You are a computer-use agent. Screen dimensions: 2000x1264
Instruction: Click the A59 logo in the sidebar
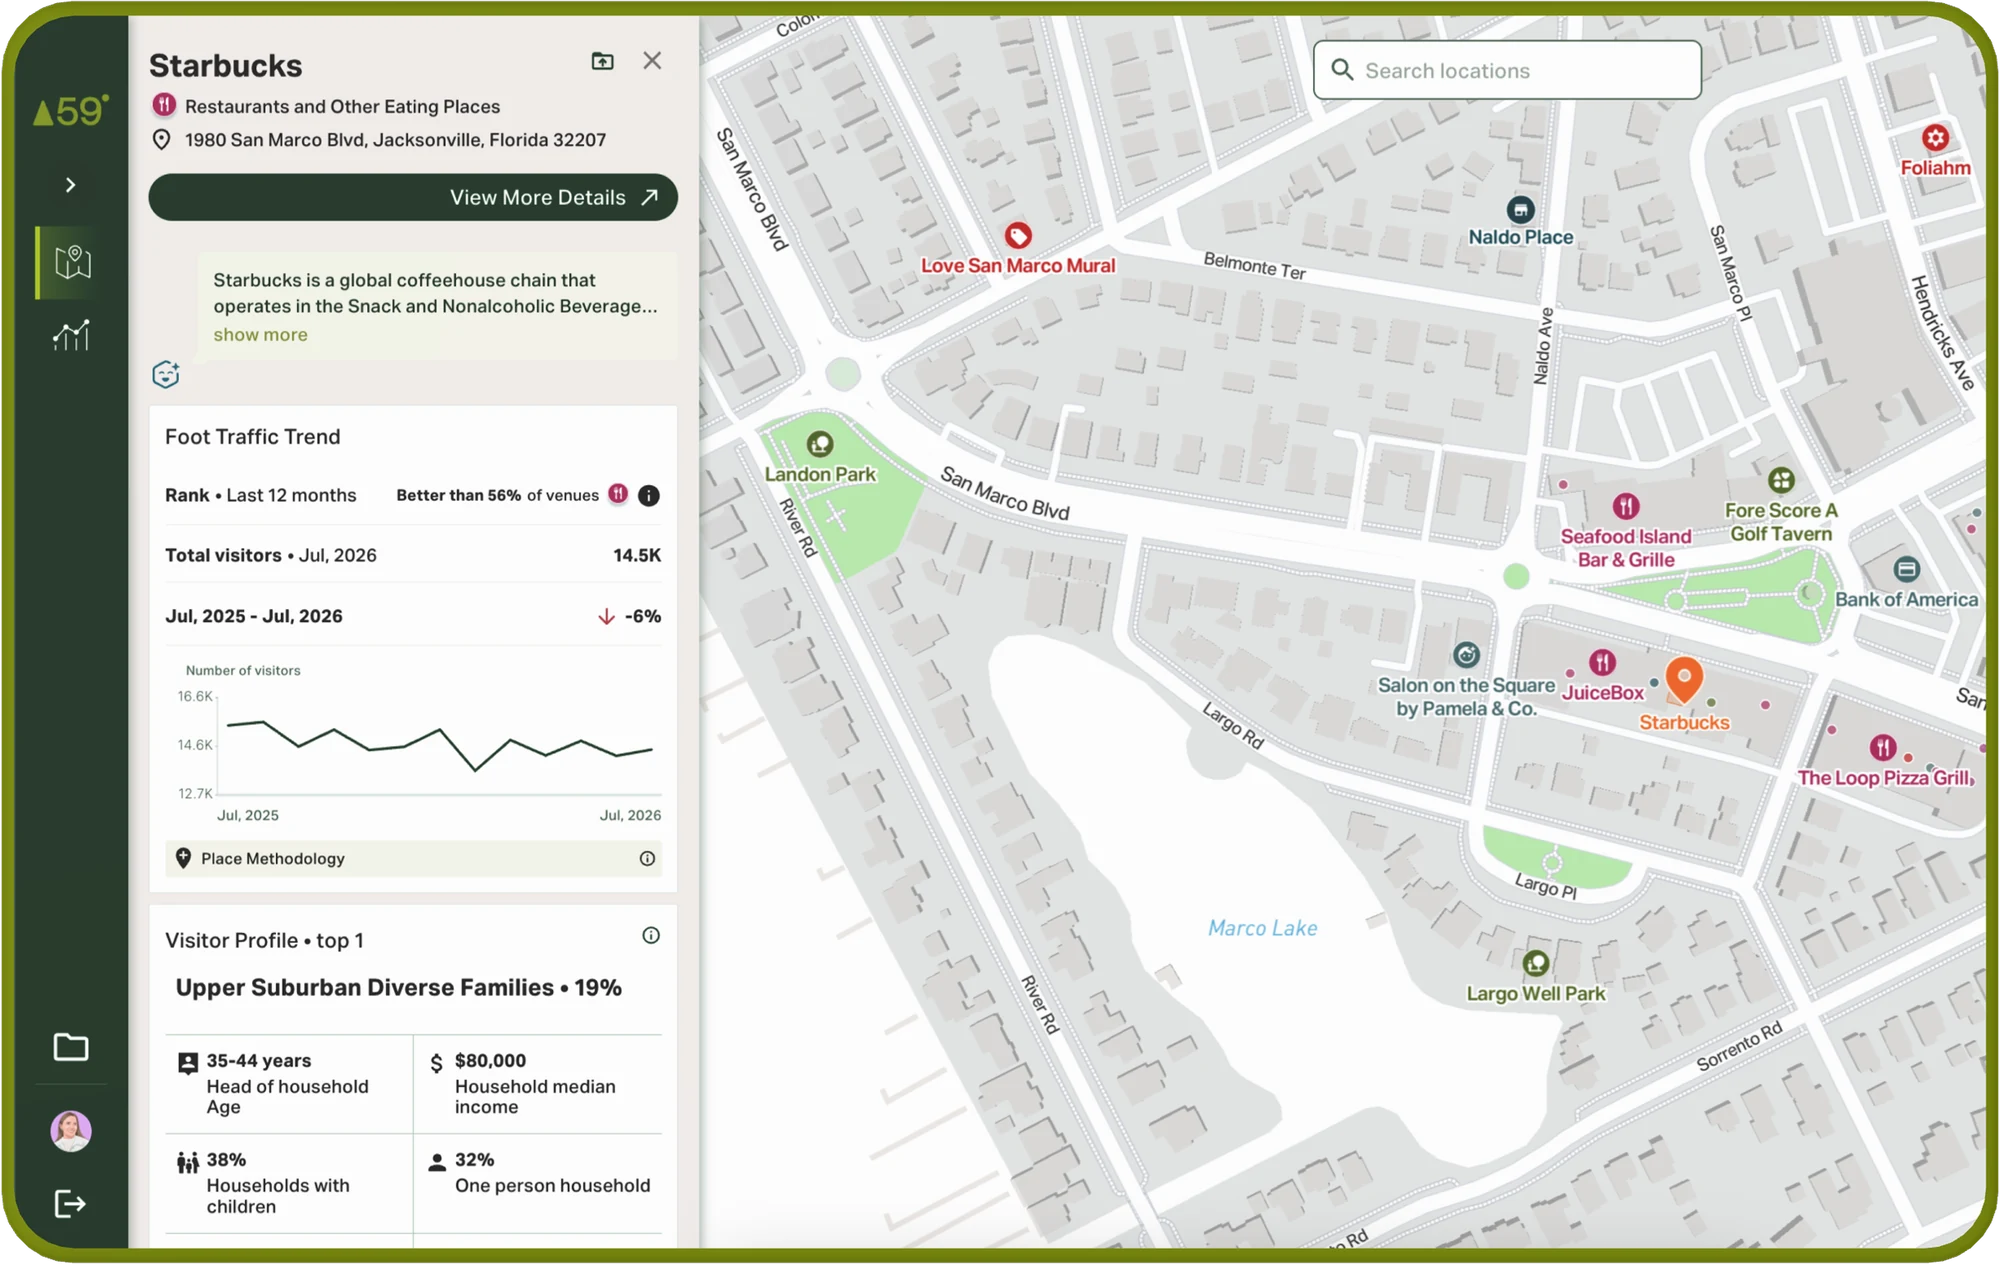[x=71, y=110]
